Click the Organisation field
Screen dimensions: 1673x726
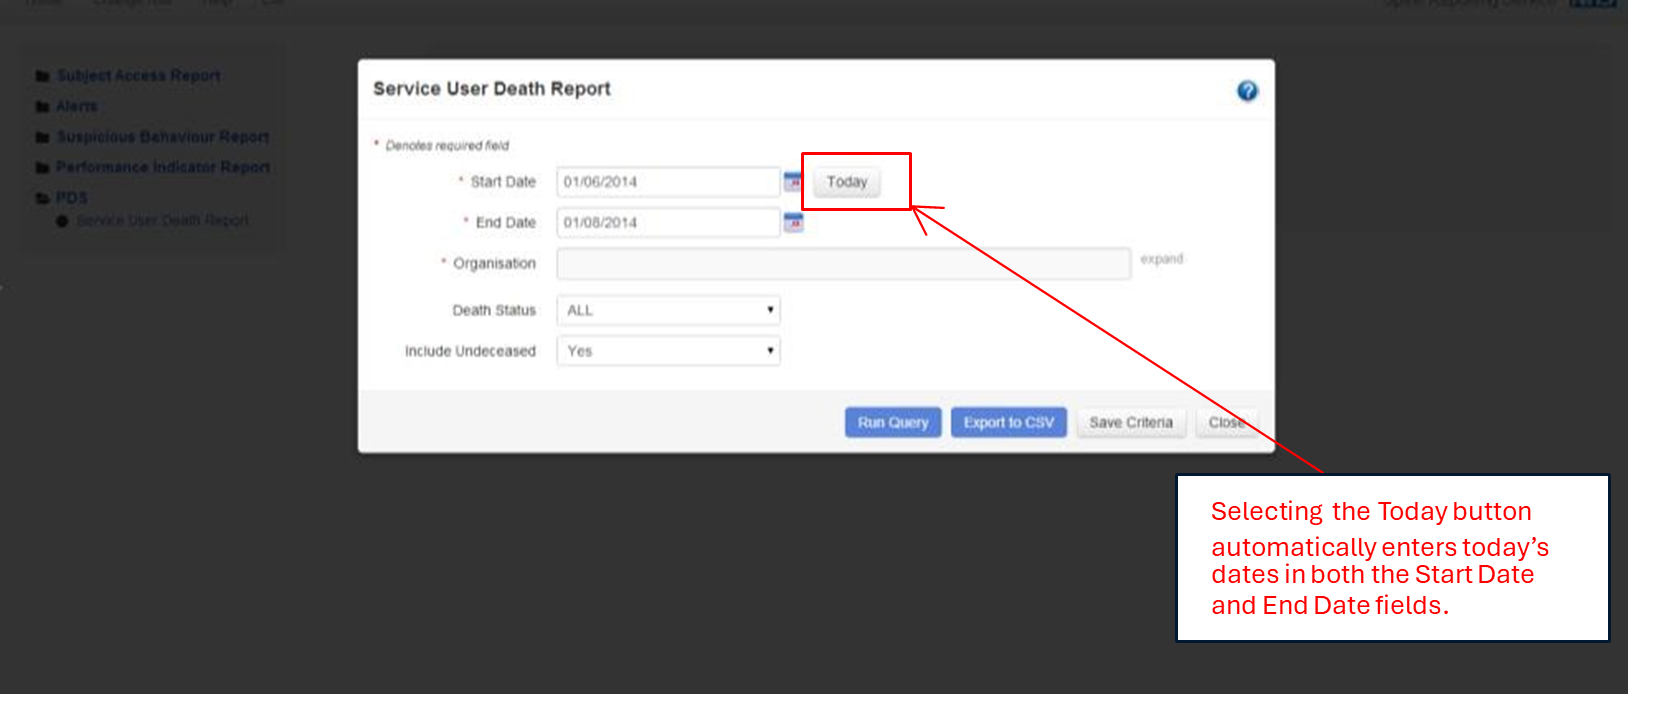click(844, 263)
